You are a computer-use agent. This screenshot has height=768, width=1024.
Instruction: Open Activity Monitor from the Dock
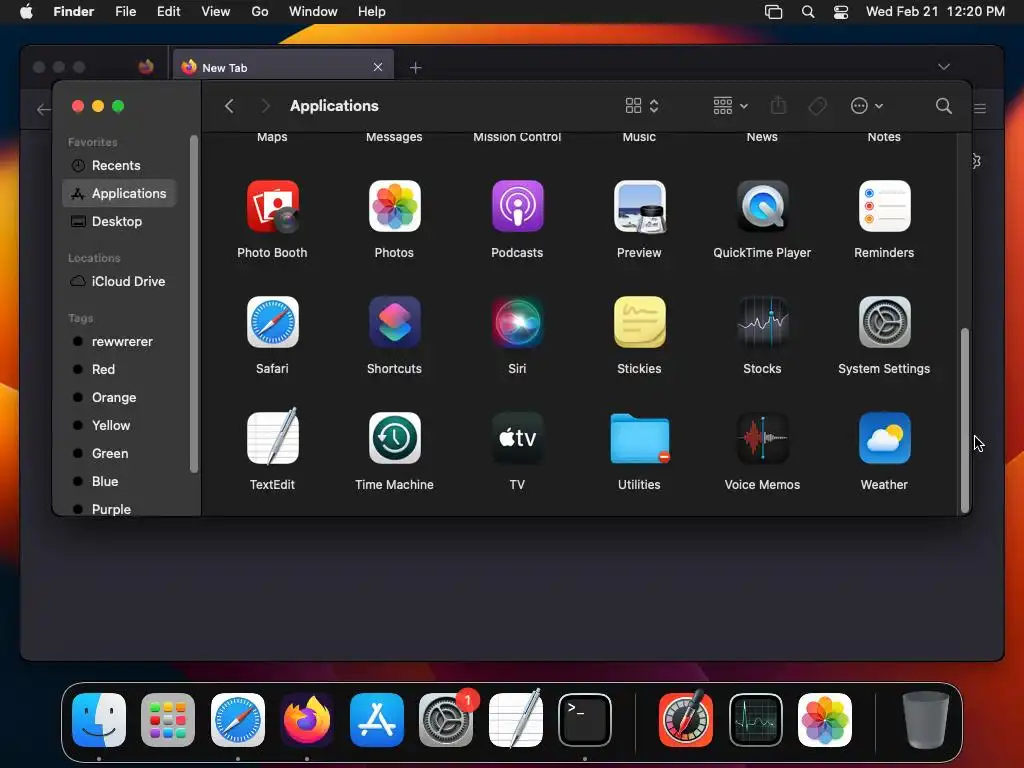756,720
